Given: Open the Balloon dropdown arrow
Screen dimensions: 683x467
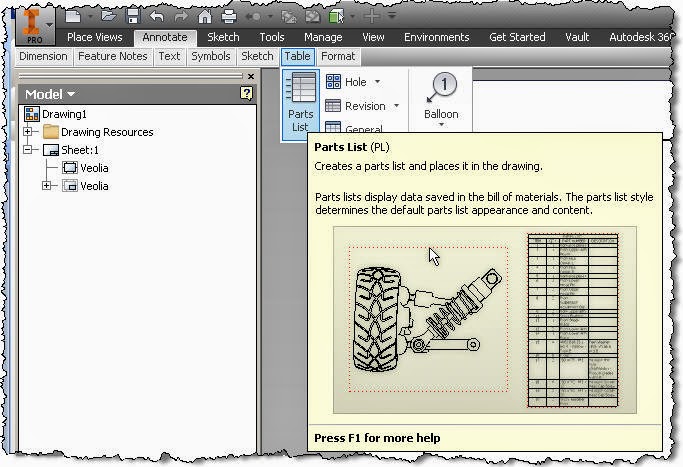Looking at the screenshot, I should 441,125.
